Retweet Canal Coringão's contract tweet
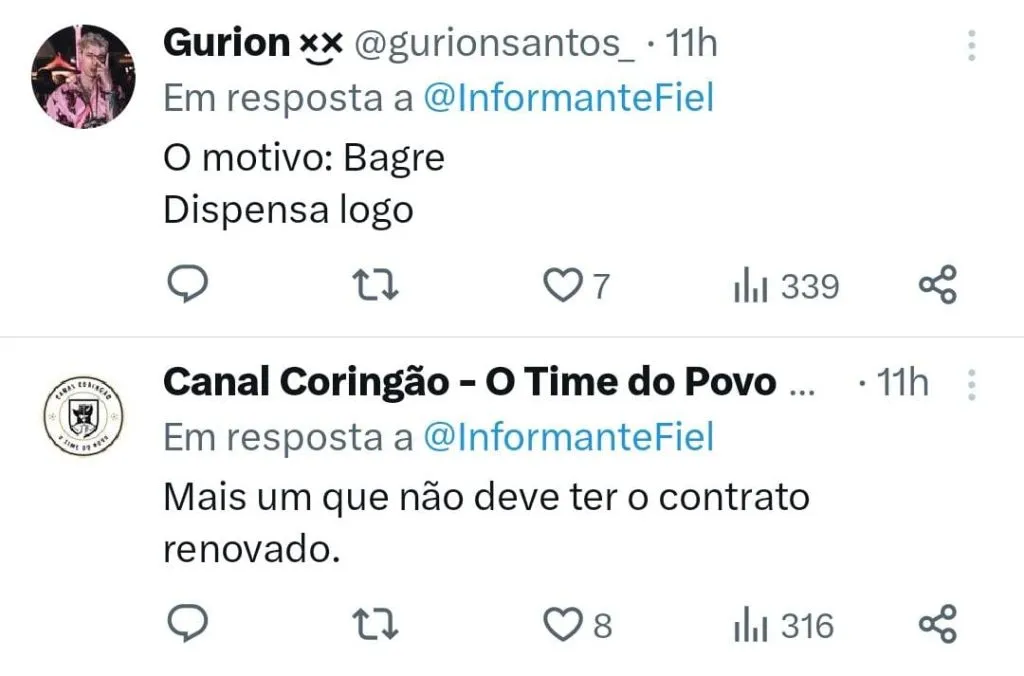This screenshot has width=1024, height=676. point(378,625)
